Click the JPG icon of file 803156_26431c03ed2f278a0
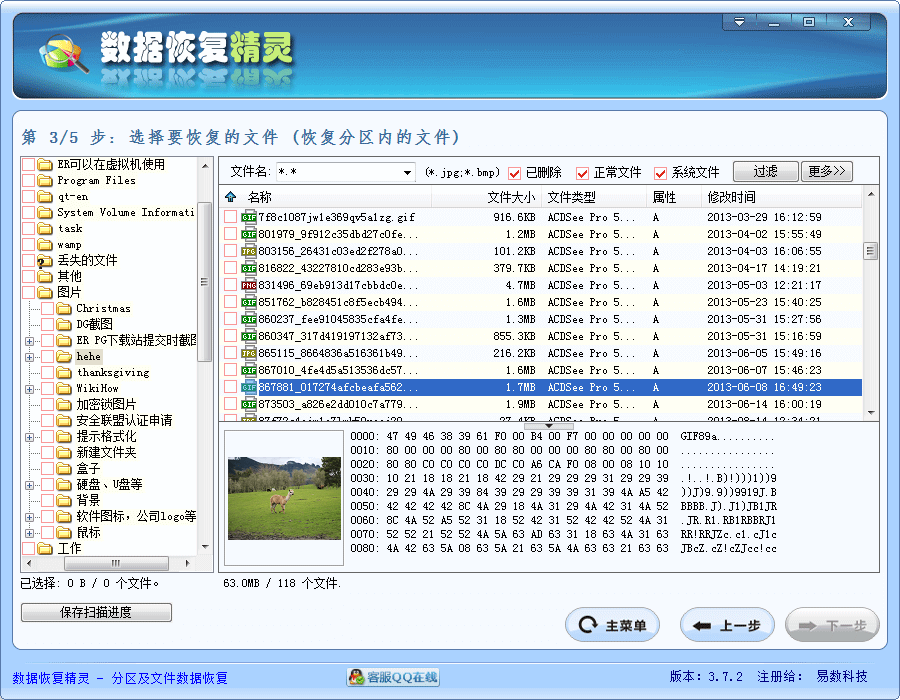This screenshot has height=700, width=900. click(x=249, y=251)
